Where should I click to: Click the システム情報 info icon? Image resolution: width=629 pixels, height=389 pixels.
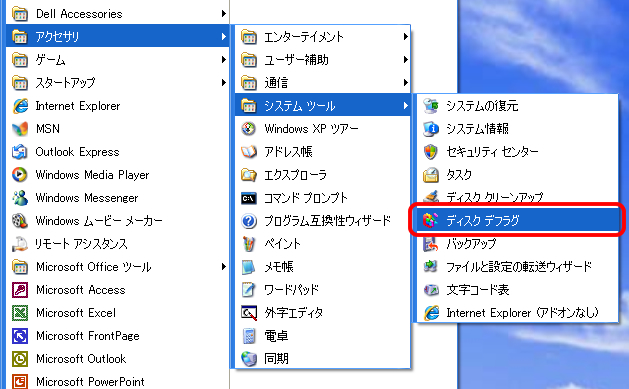point(431,129)
